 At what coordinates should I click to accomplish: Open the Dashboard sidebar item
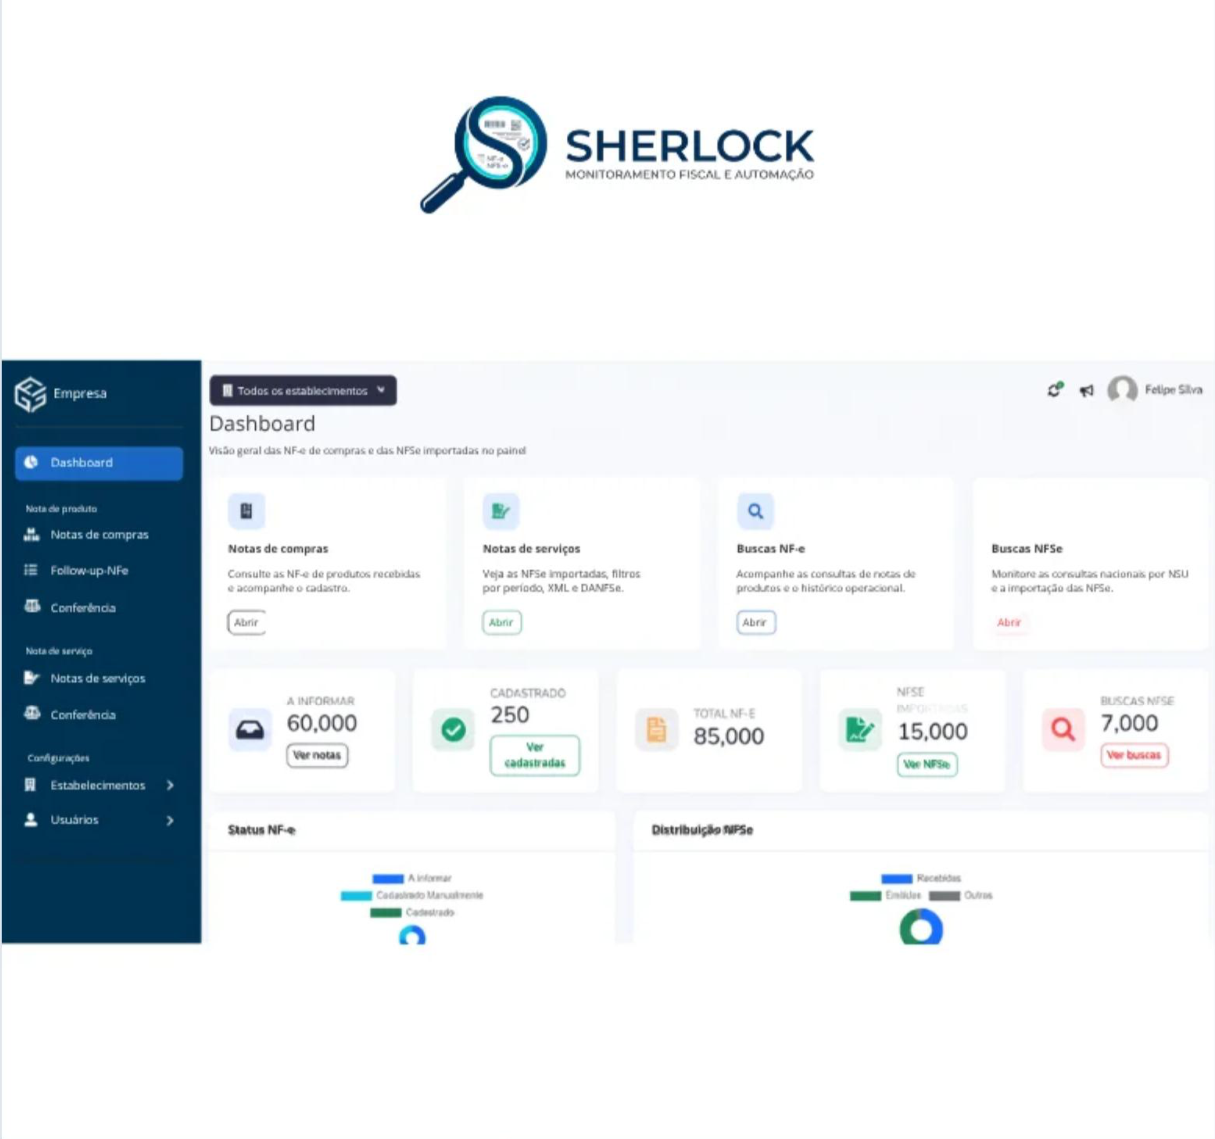99,463
